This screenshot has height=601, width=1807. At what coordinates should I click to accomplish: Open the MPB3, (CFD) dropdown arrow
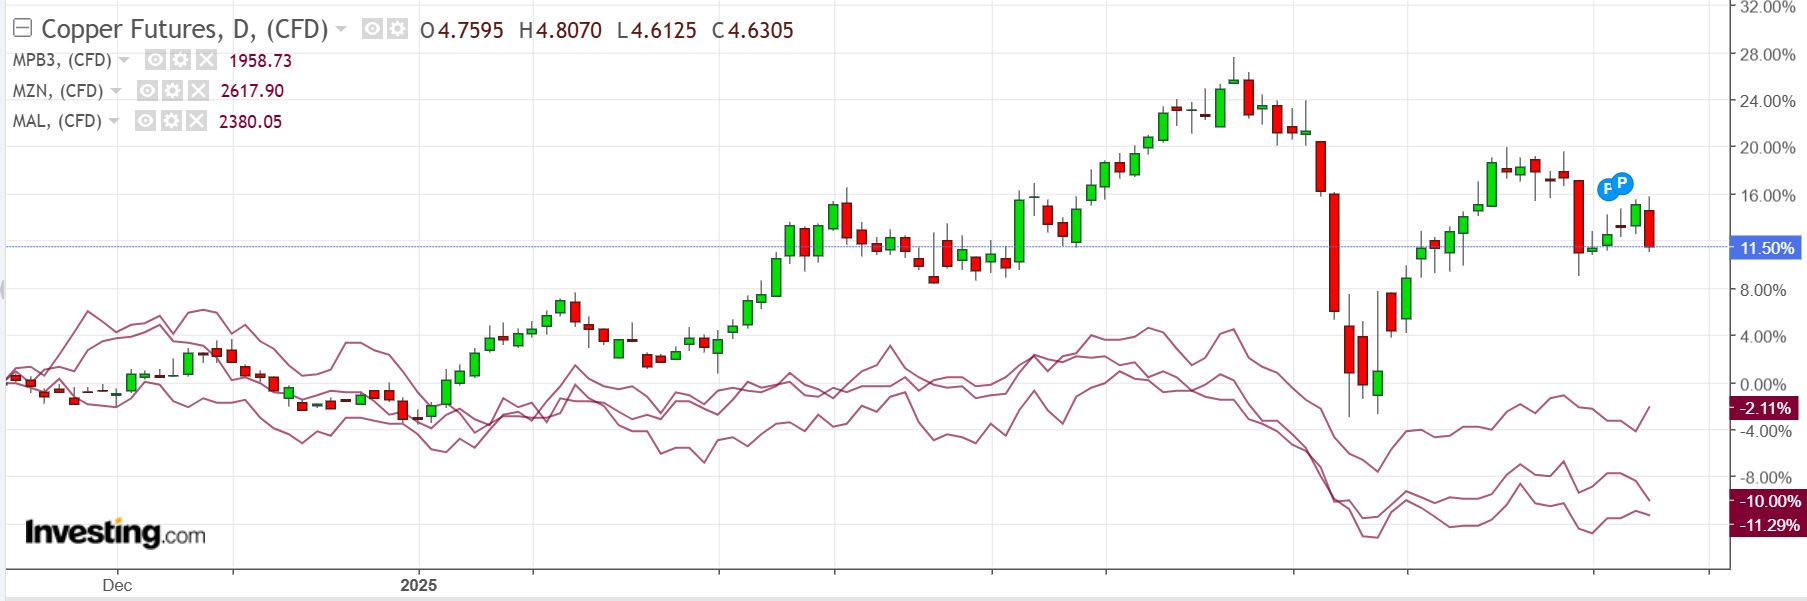(x=124, y=60)
